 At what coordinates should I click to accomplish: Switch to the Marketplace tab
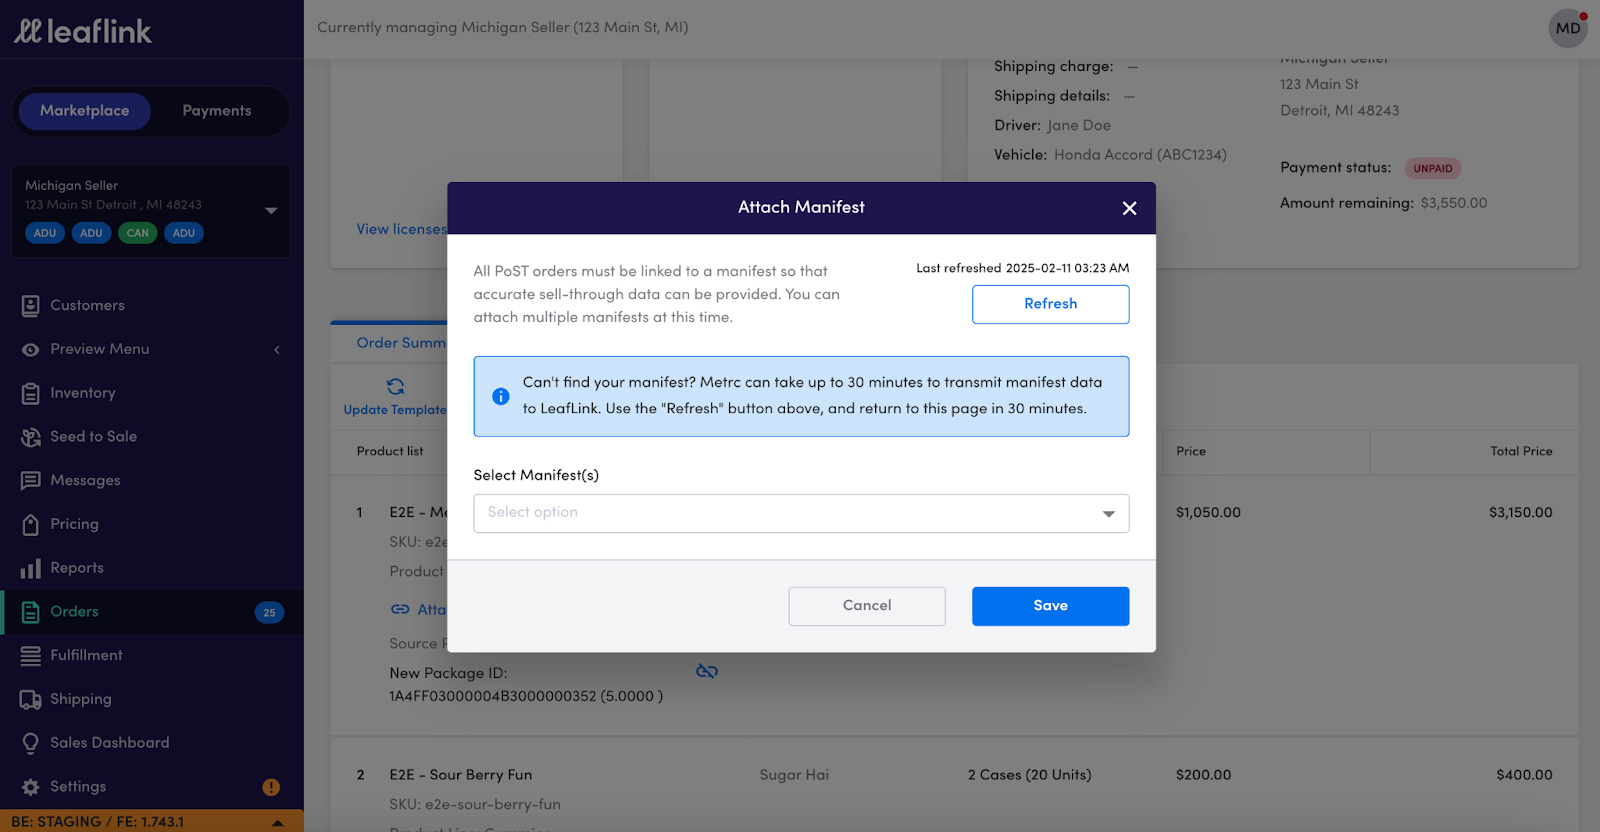point(84,111)
